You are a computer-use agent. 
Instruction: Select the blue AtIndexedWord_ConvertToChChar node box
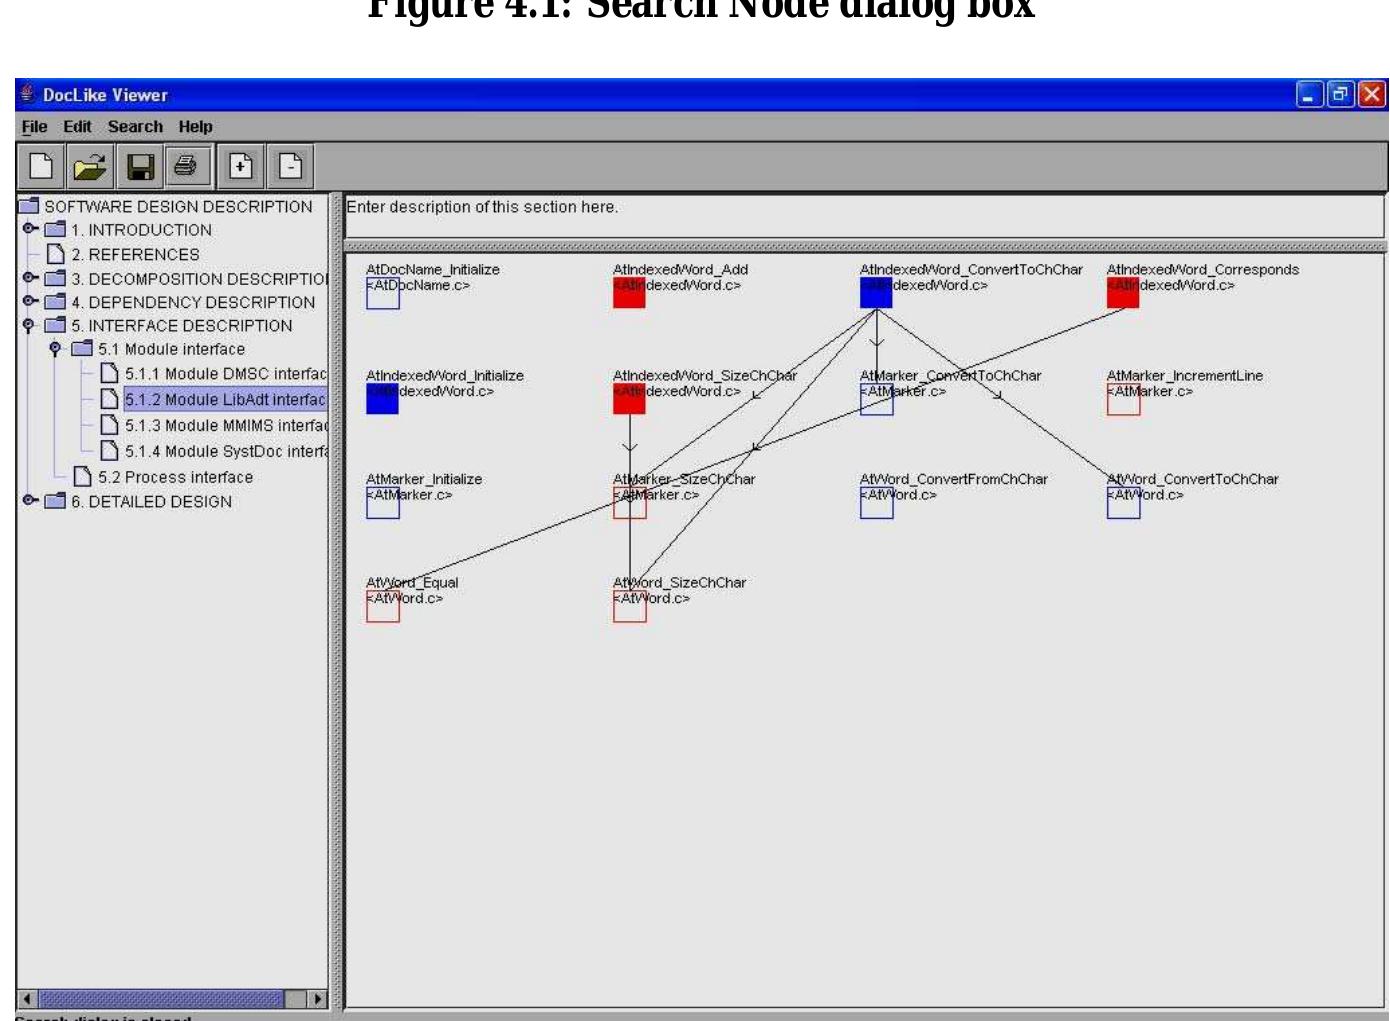pyautogui.click(x=876, y=293)
